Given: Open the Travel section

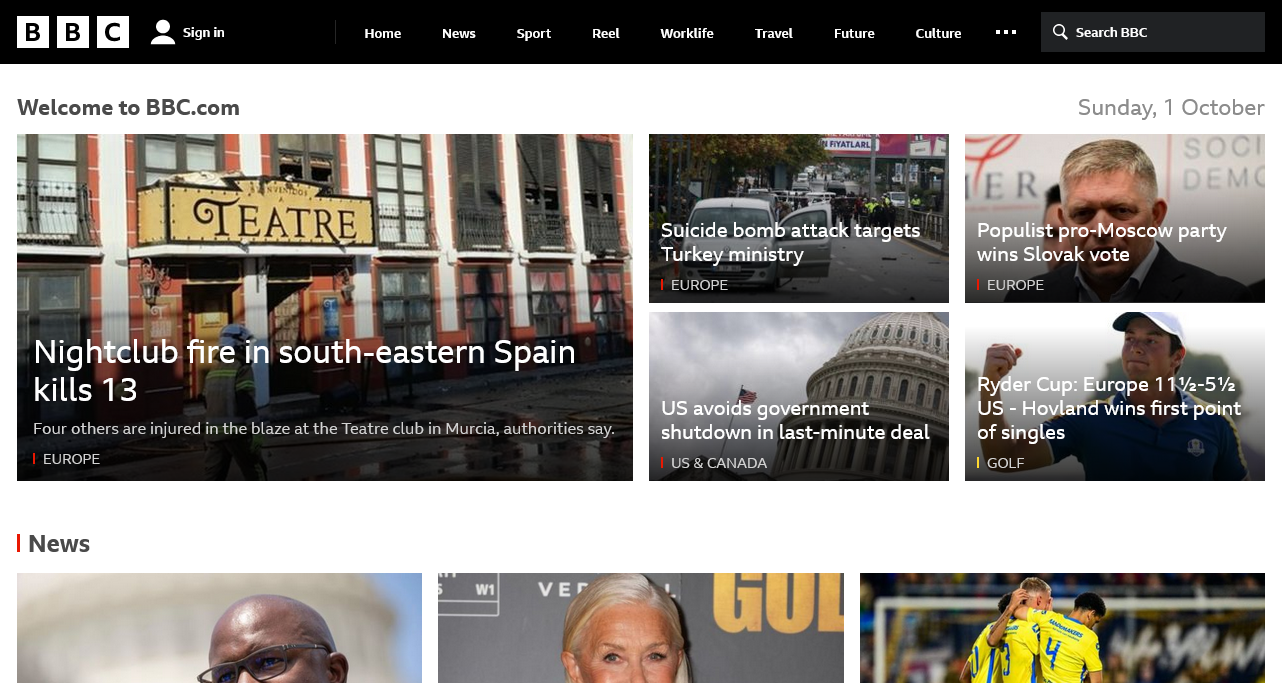Looking at the screenshot, I should point(774,33).
